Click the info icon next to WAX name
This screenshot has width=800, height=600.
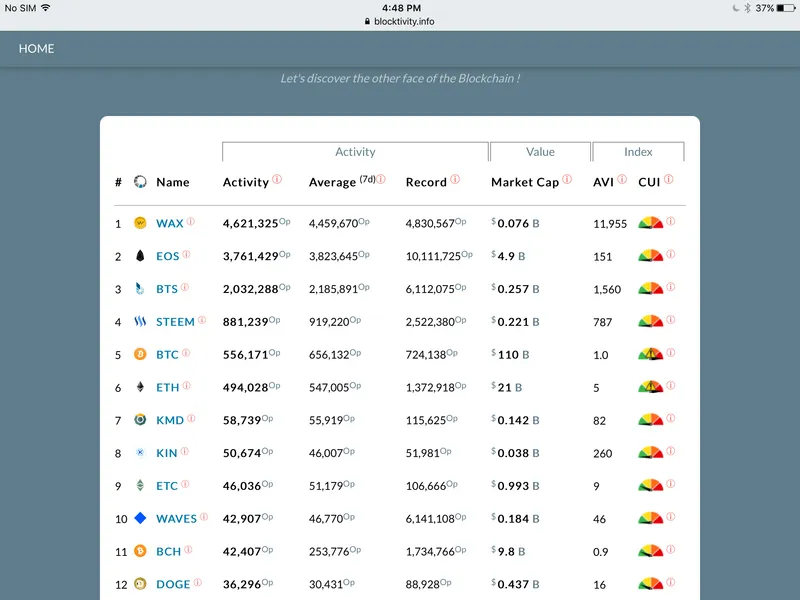coord(191,221)
